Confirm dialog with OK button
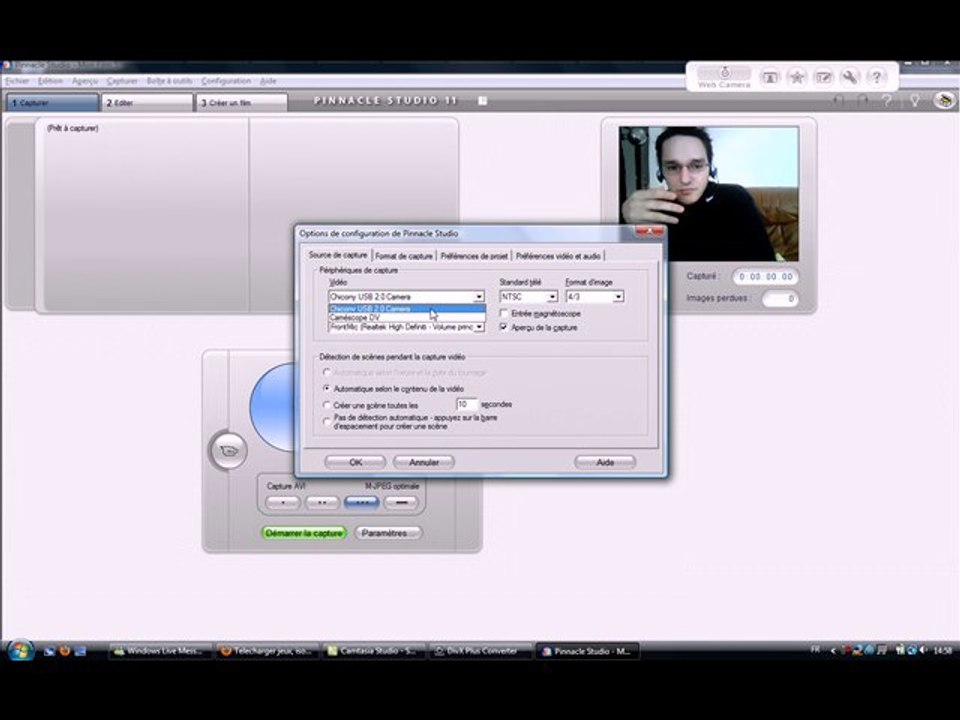Viewport: 960px width, 720px height. (x=356, y=462)
